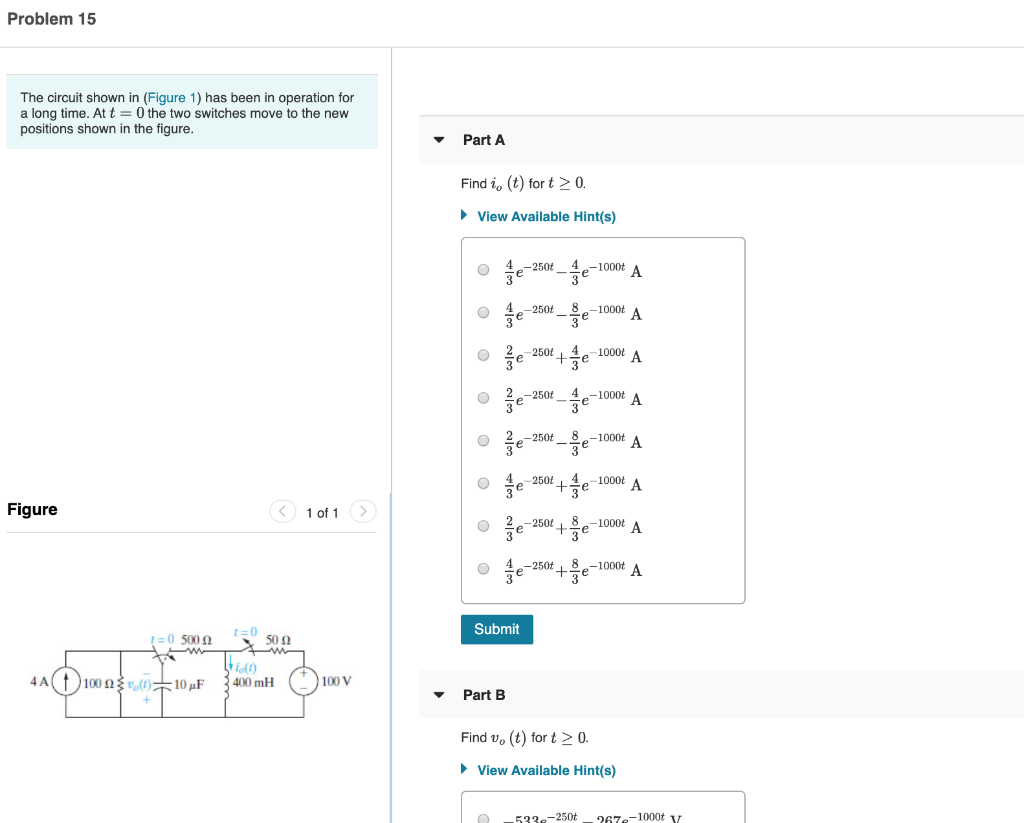Collapse the Part A section triangle
Image resolution: width=1024 pixels, height=823 pixels.
click(439, 140)
